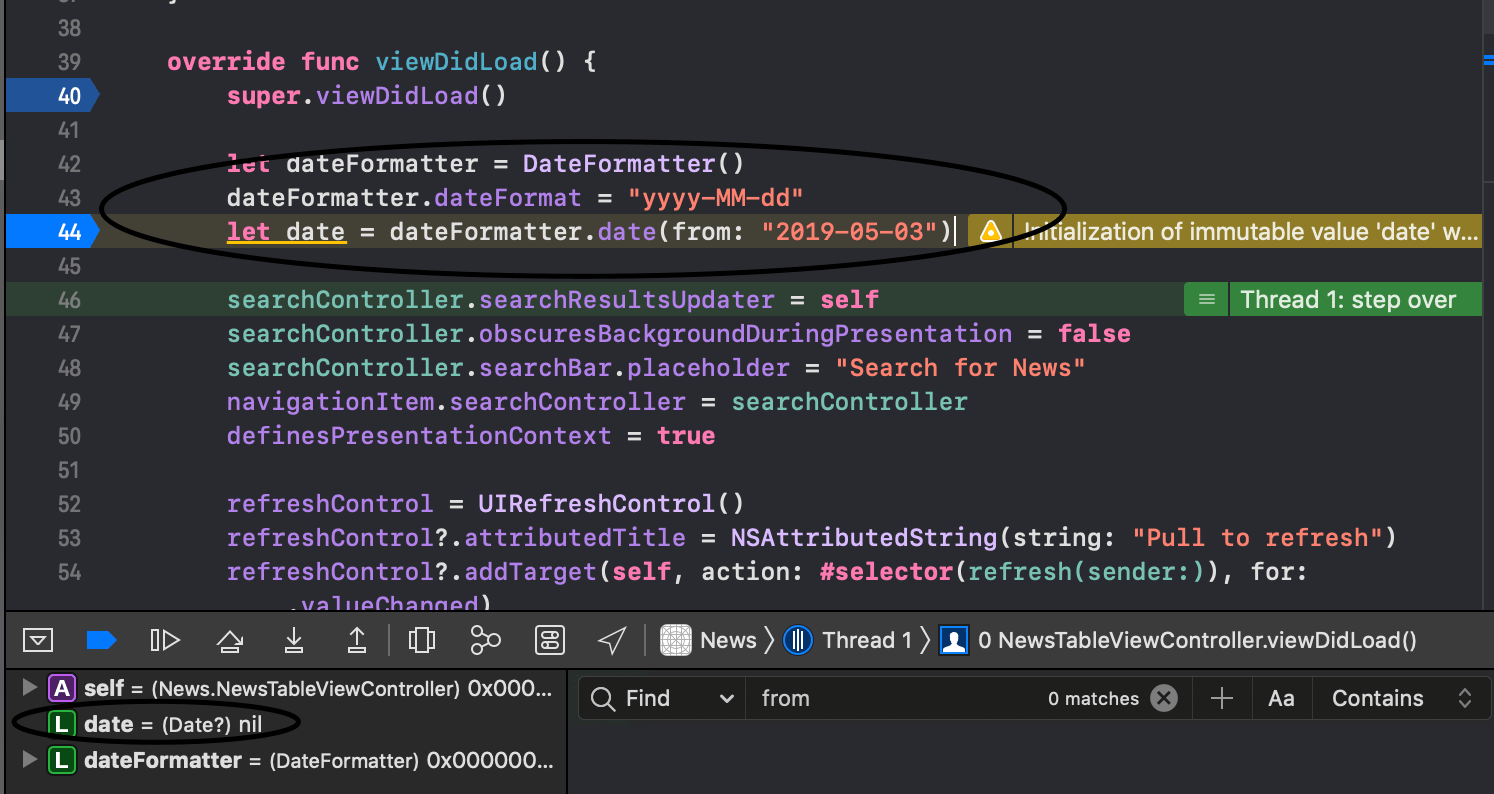Toggle case sensitivity with the Aa button

tap(1281, 697)
